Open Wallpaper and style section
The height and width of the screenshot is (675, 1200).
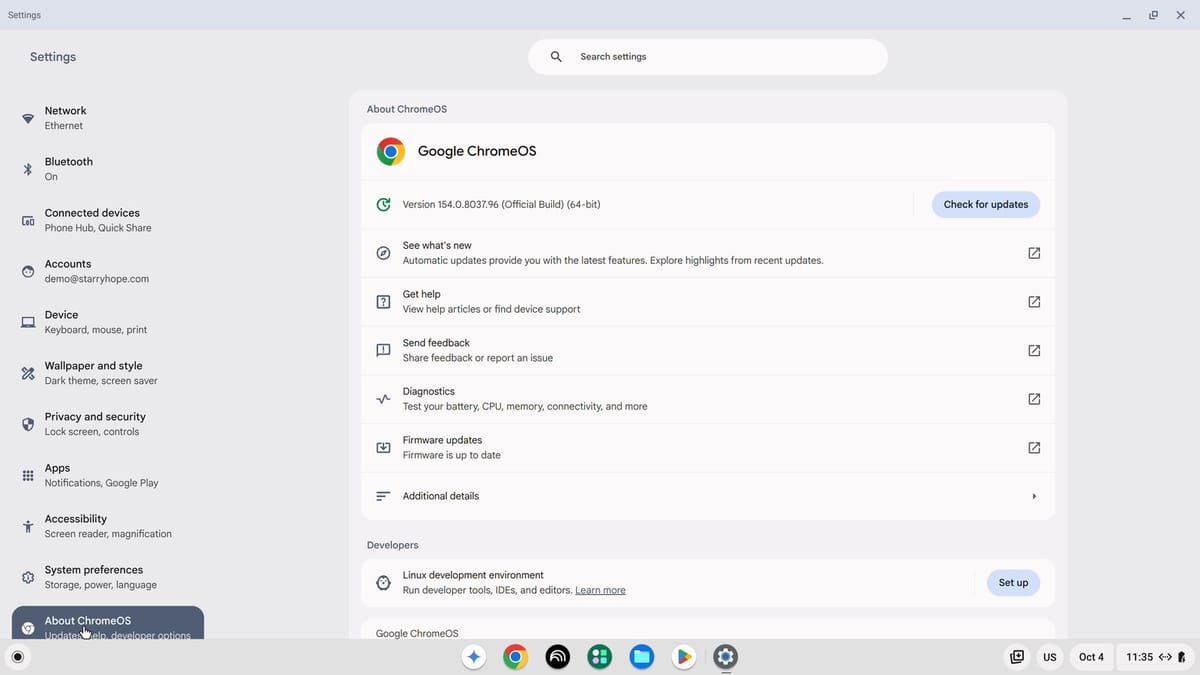(x=108, y=373)
